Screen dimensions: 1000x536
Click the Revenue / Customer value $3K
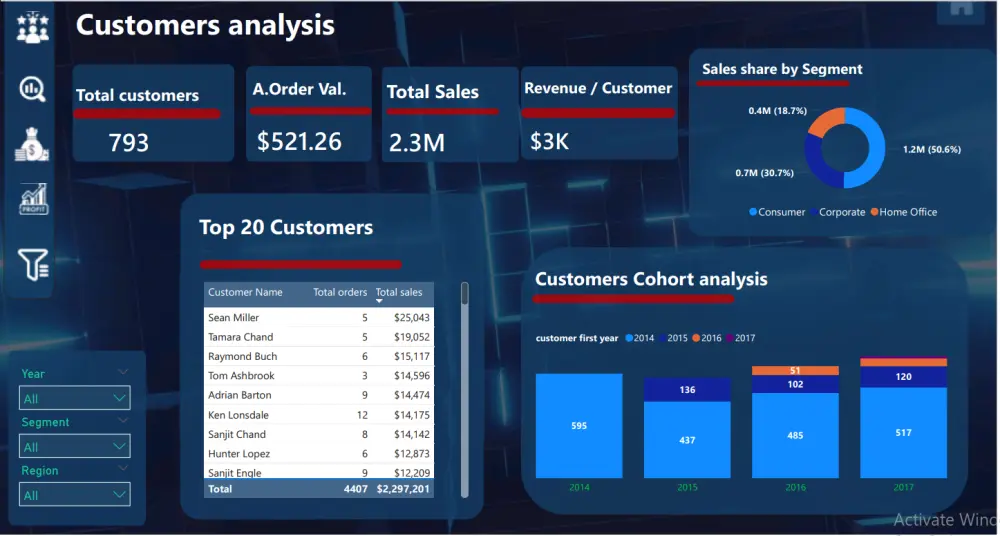click(549, 141)
